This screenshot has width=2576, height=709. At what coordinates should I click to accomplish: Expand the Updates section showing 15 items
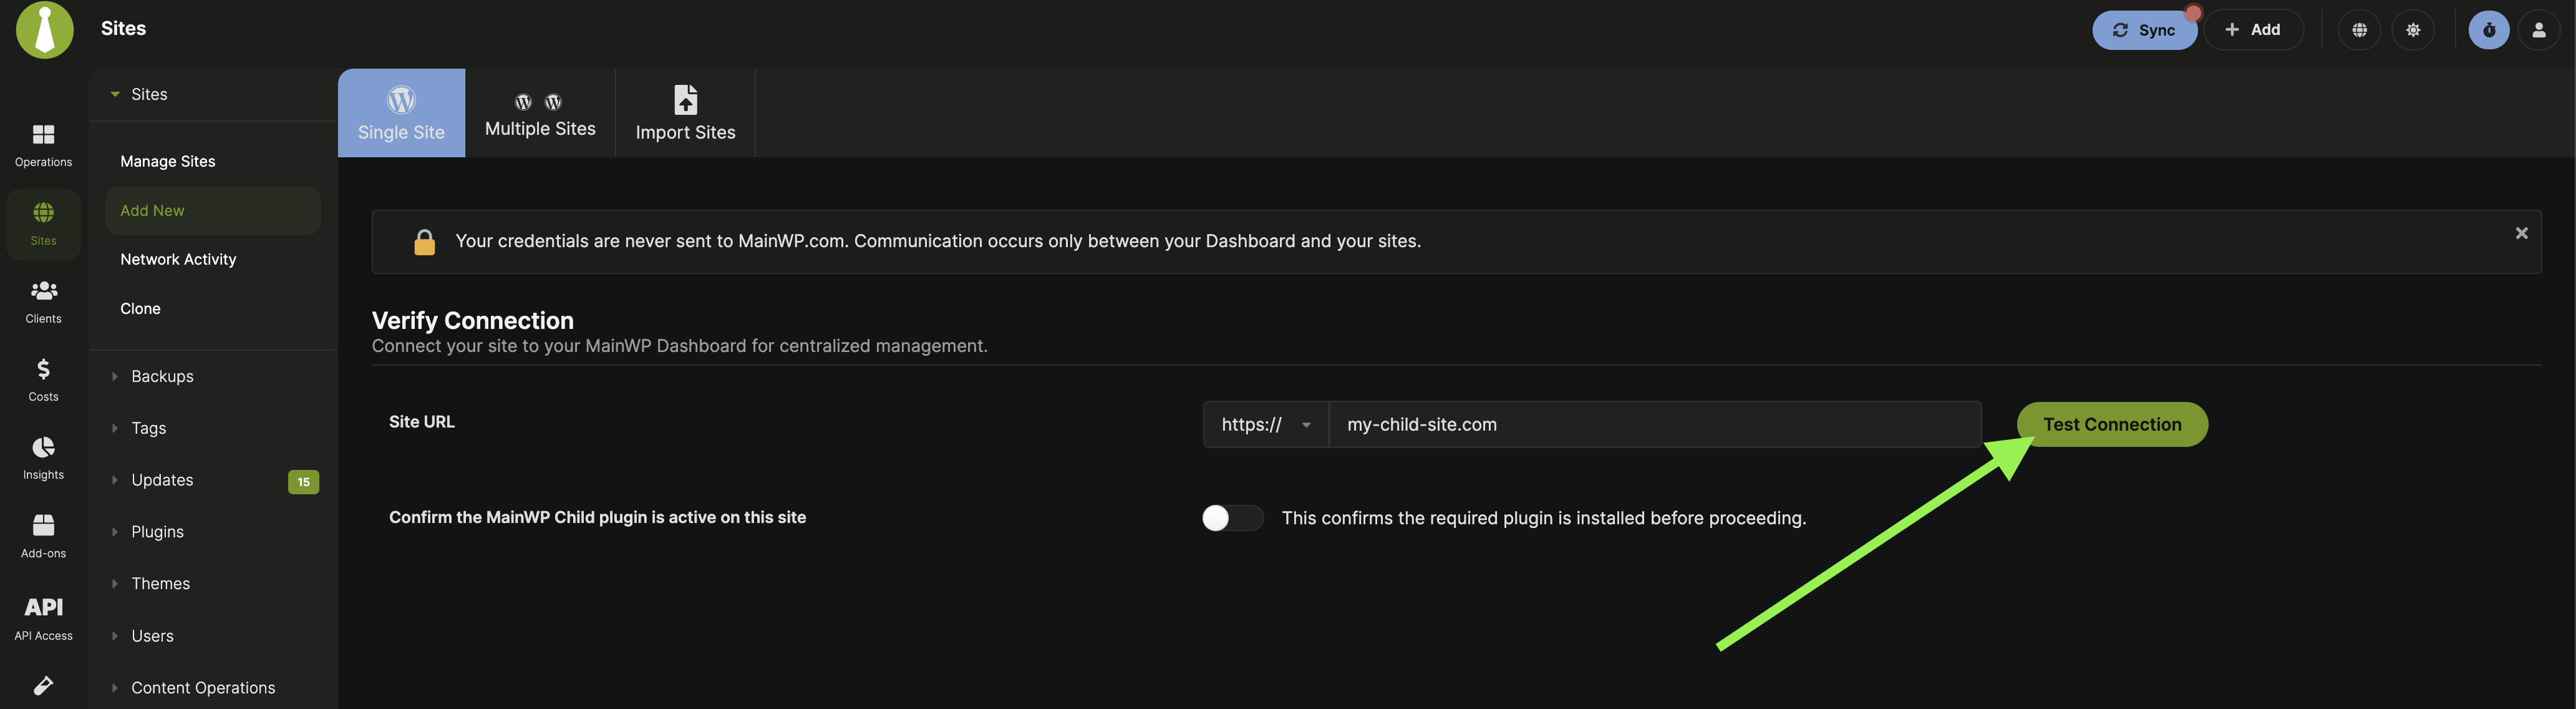point(163,480)
